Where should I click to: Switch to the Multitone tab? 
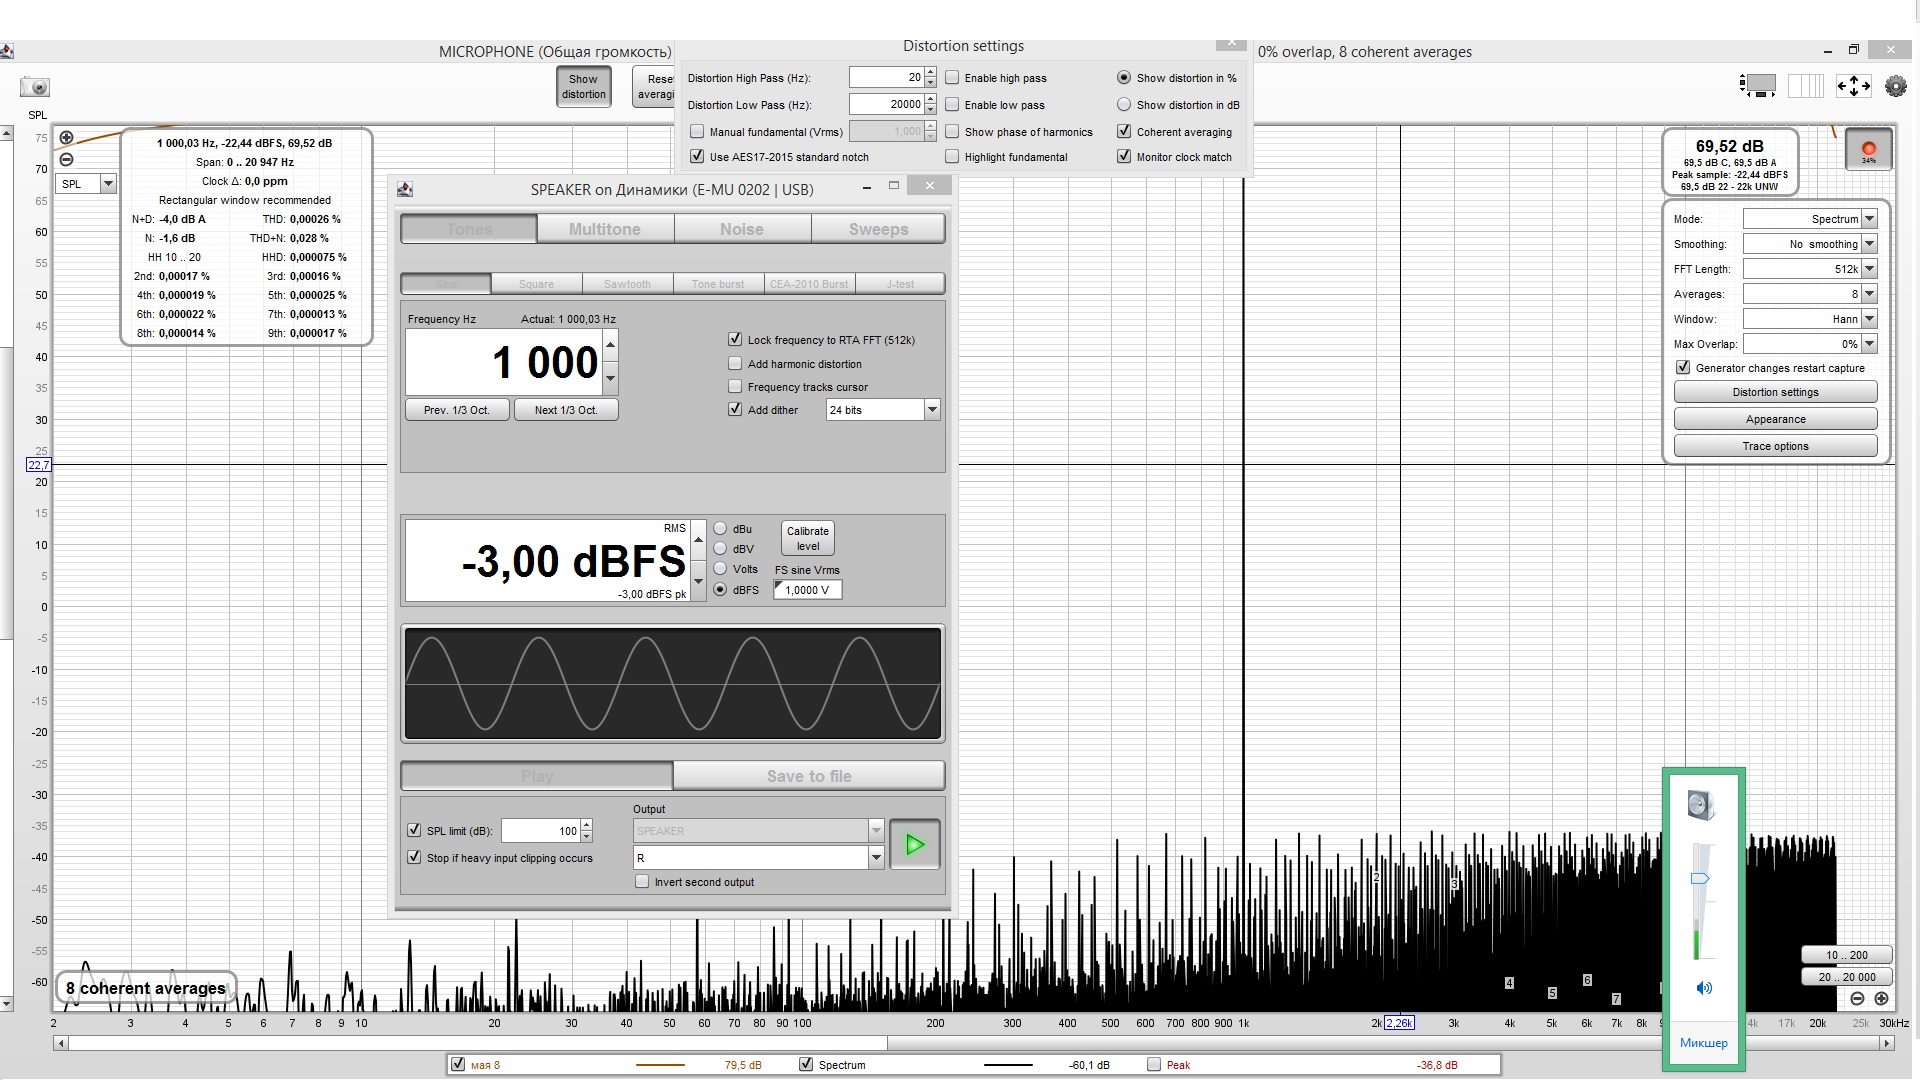pyautogui.click(x=605, y=229)
